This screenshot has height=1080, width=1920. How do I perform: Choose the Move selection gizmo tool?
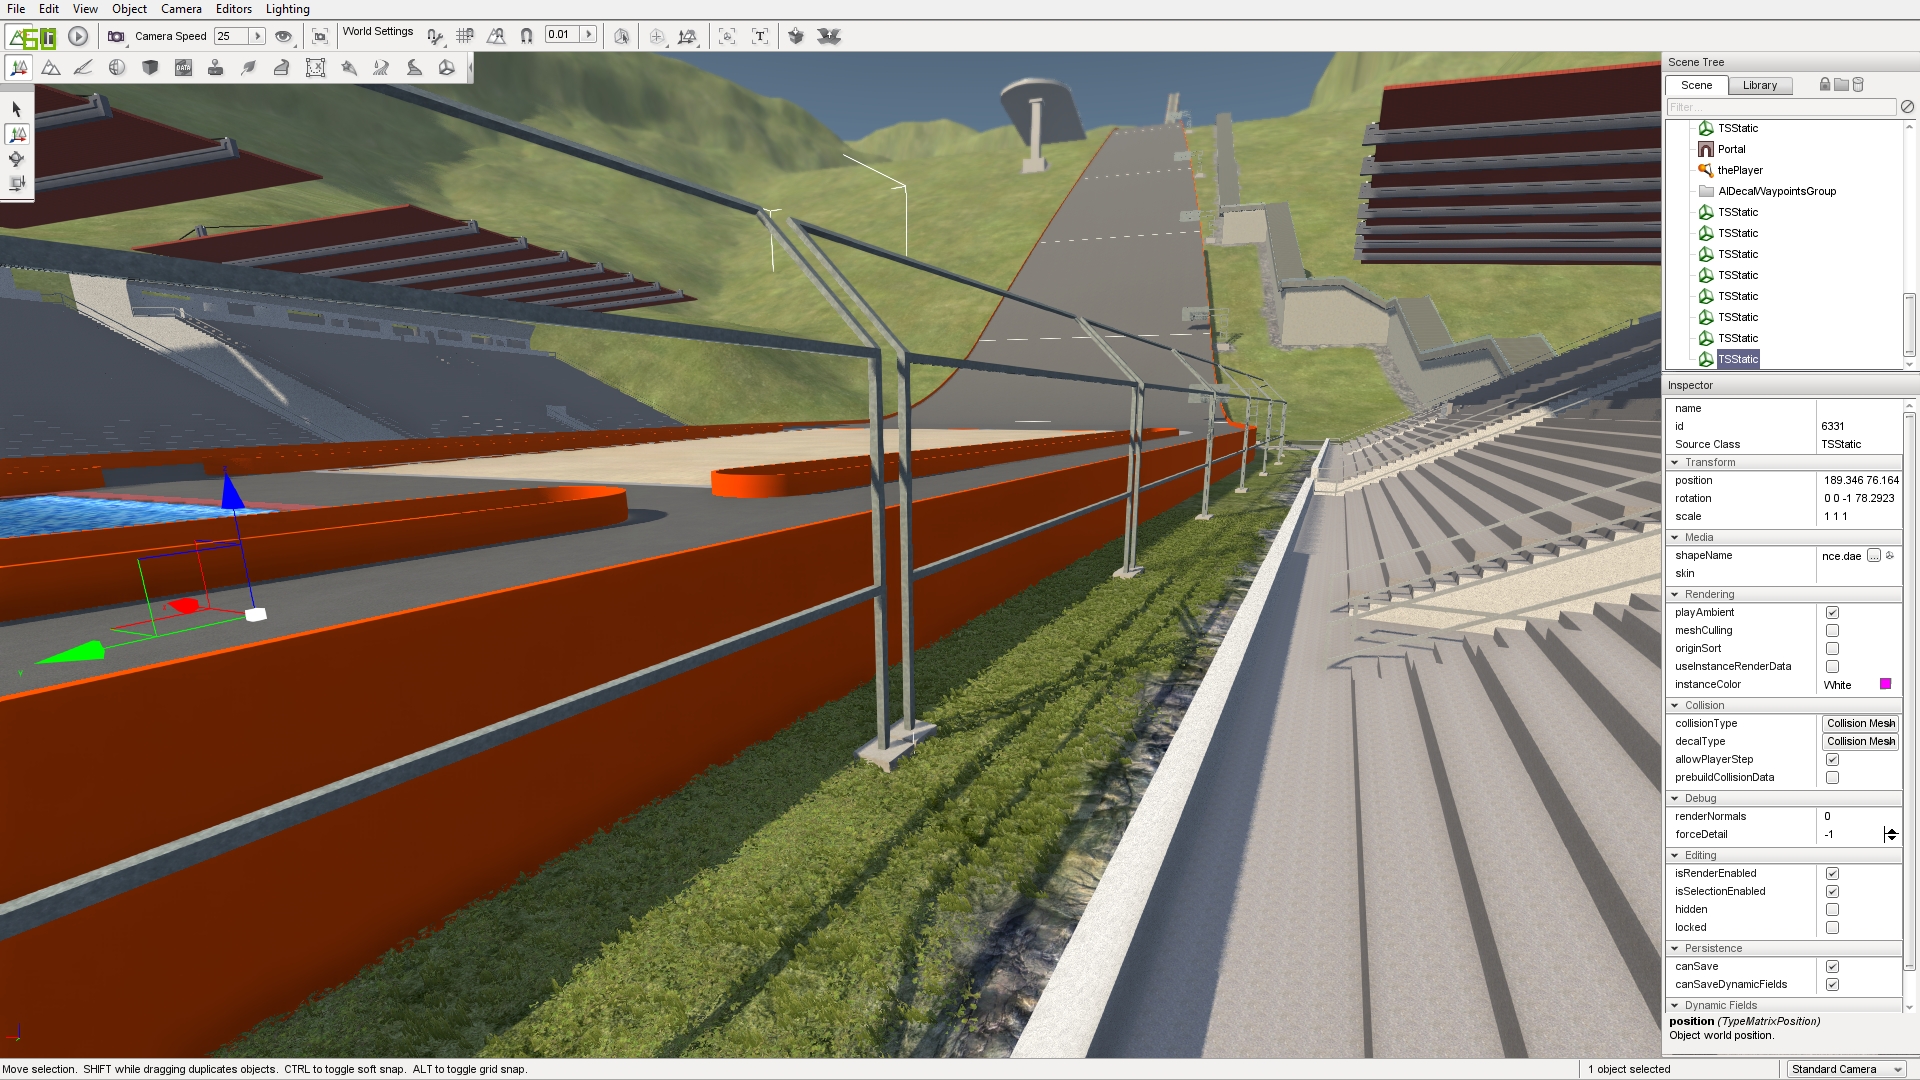[17, 134]
